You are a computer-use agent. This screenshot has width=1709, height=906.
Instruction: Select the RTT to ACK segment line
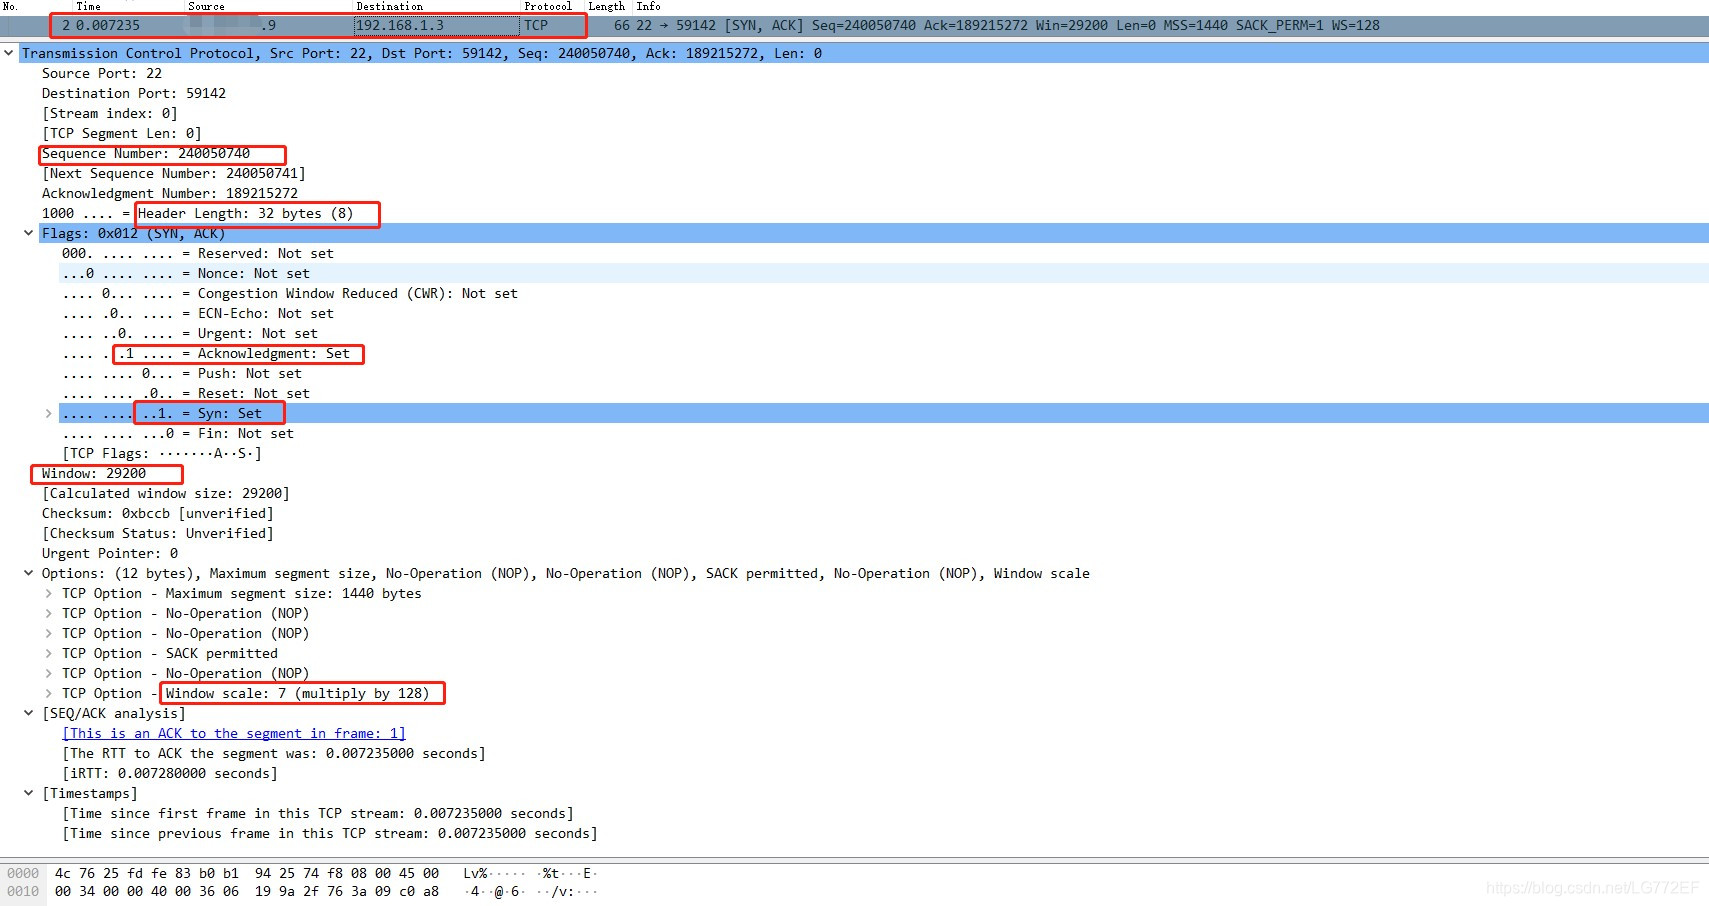(x=274, y=753)
